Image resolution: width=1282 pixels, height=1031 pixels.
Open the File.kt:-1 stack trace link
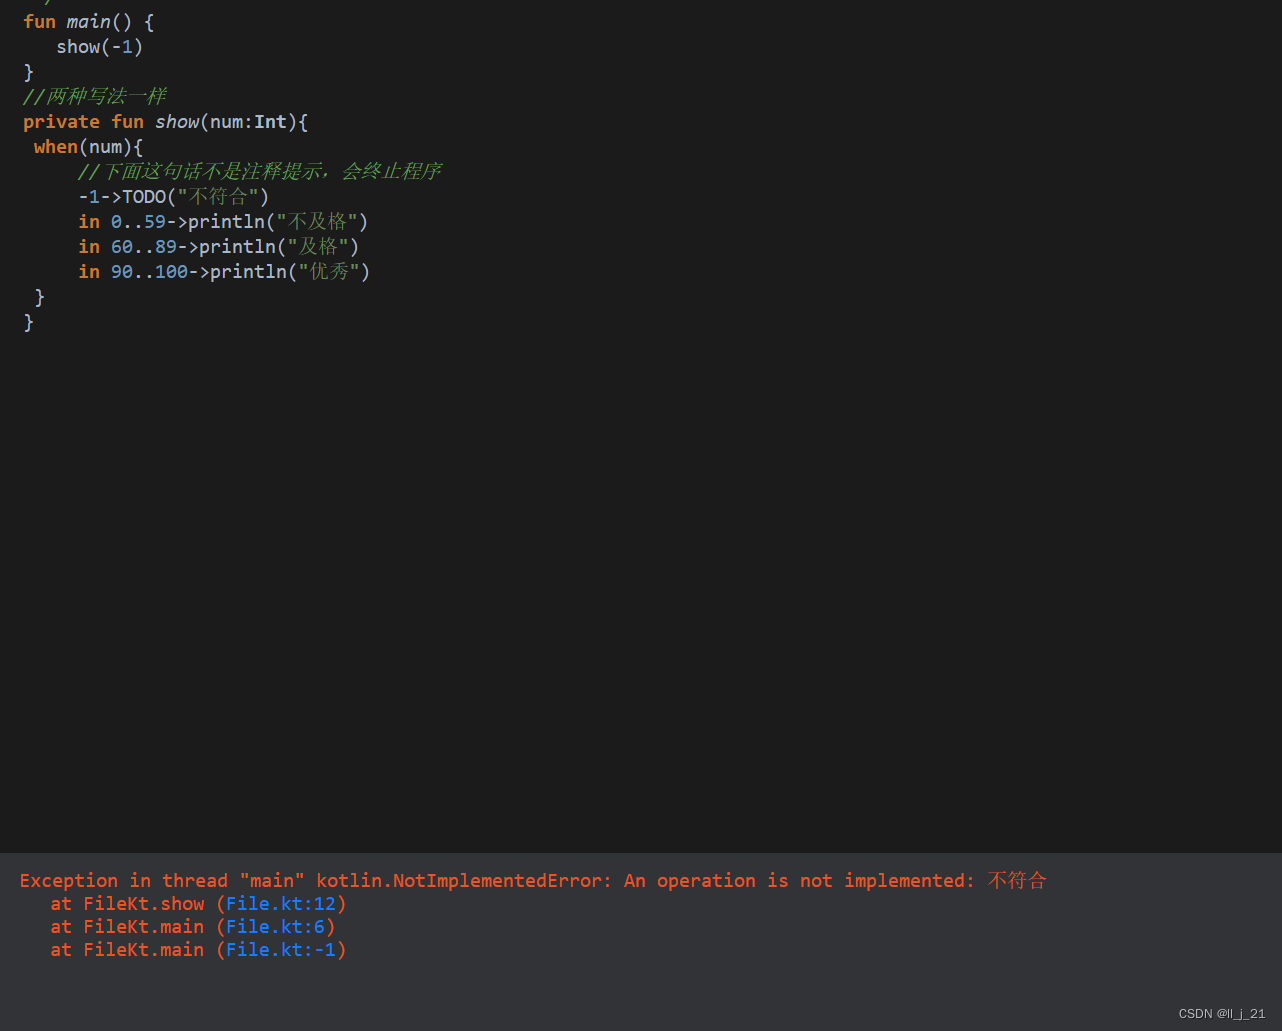click(x=281, y=950)
